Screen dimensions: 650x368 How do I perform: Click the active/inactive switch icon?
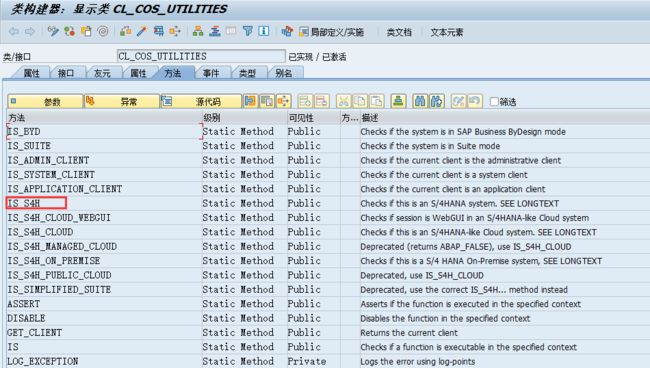coord(69,31)
